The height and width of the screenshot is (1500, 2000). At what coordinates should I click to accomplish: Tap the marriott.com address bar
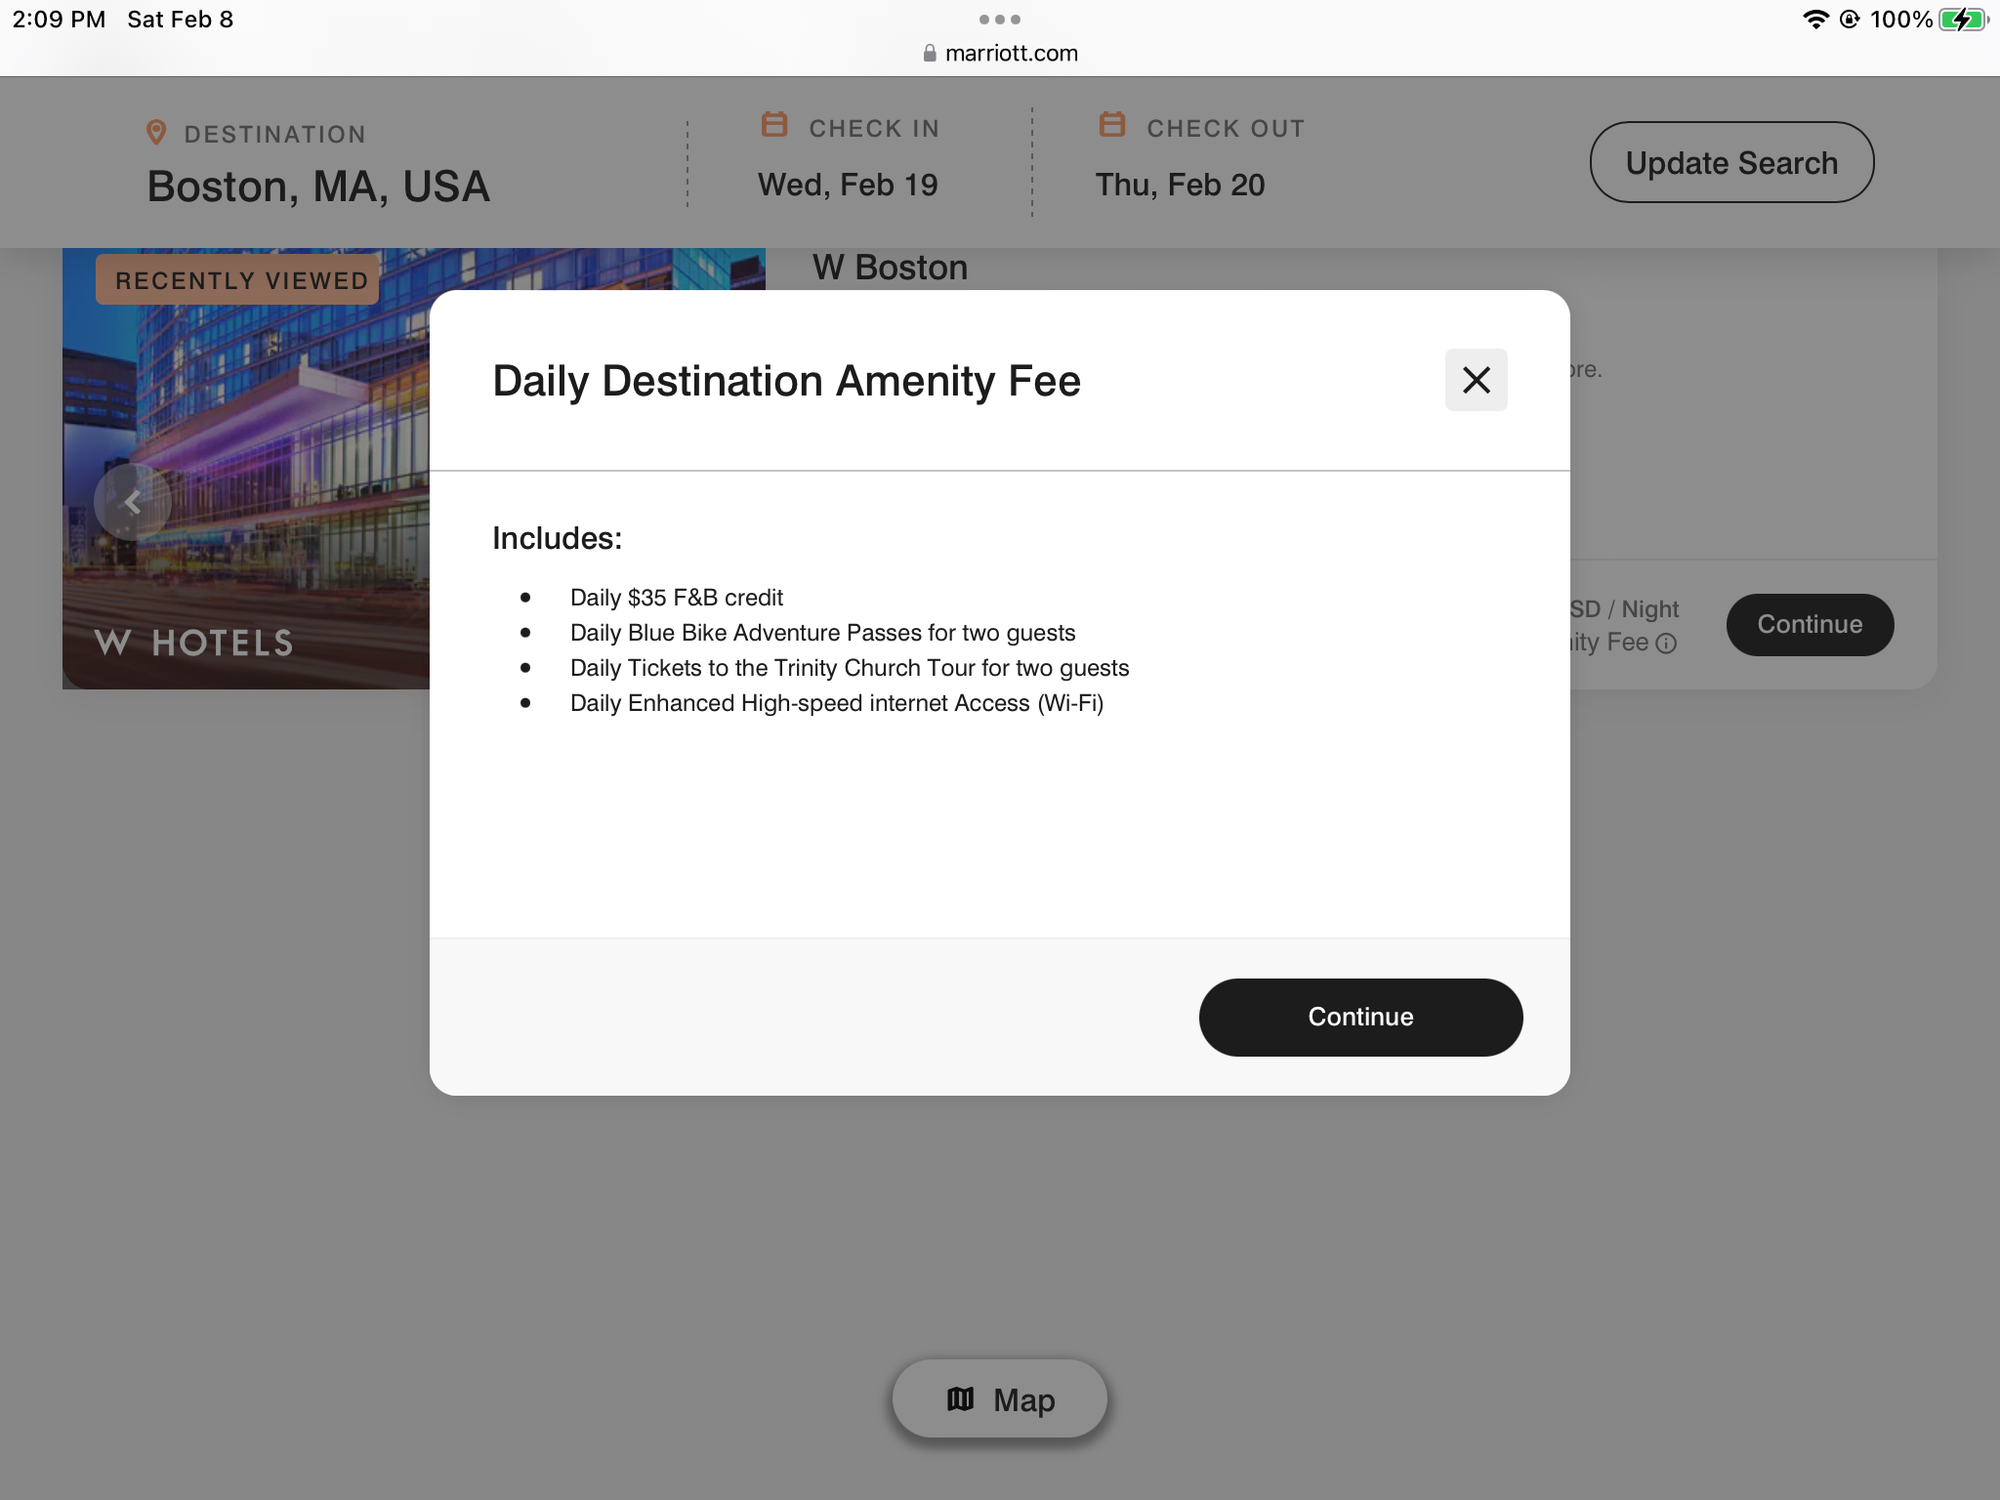pos(1010,54)
